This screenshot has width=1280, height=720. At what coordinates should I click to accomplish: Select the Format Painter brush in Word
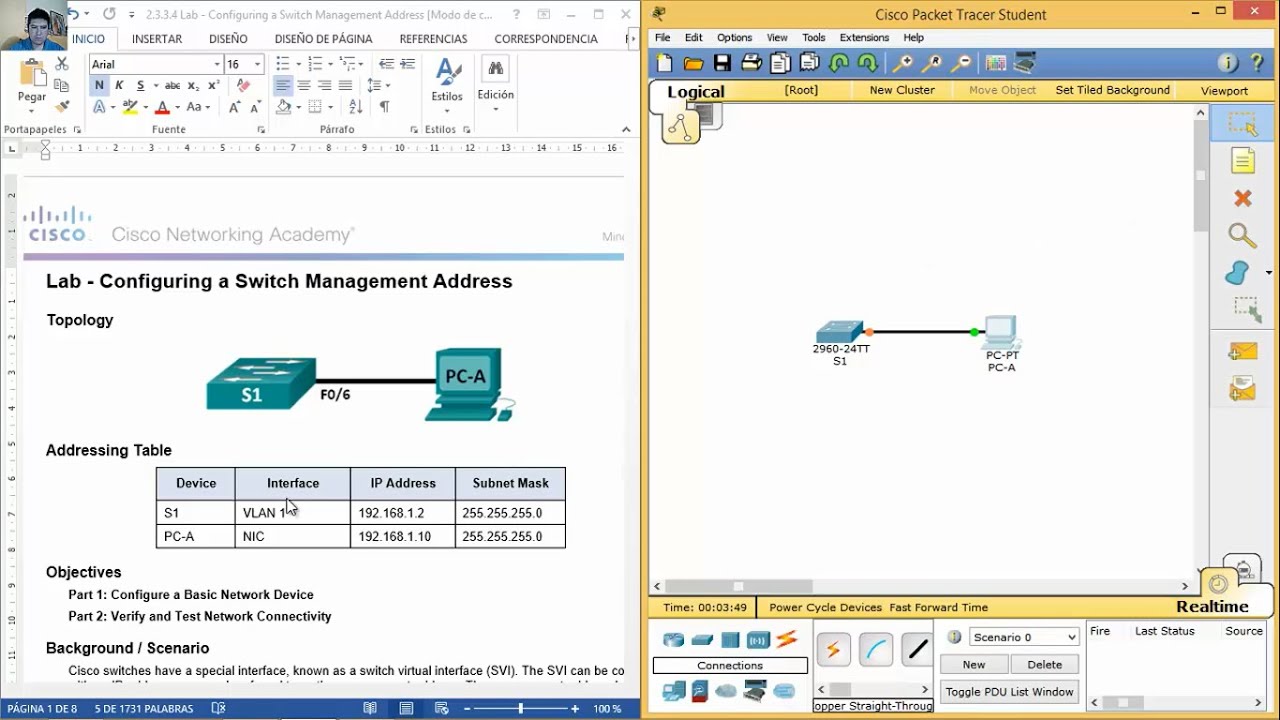pyautogui.click(x=62, y=106)
